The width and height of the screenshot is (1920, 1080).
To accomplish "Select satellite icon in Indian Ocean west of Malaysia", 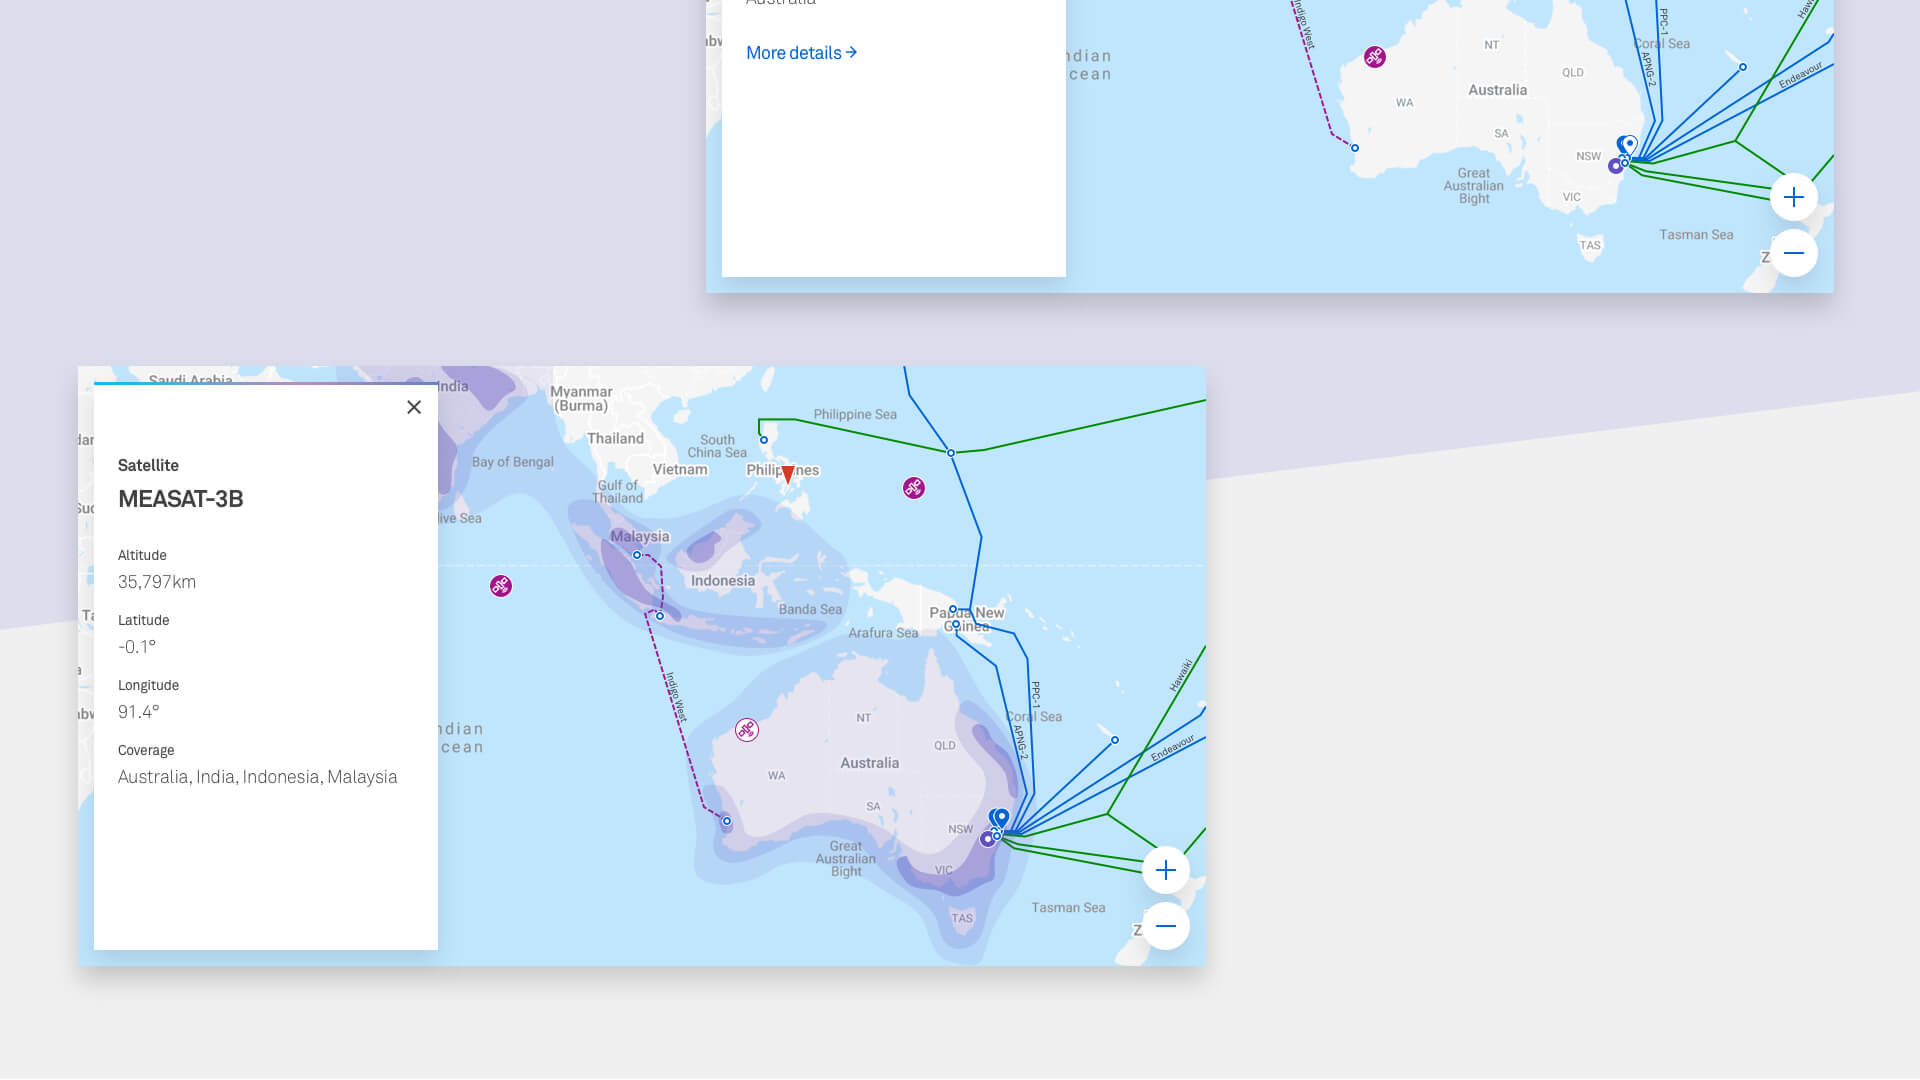I will coord(501,586).
